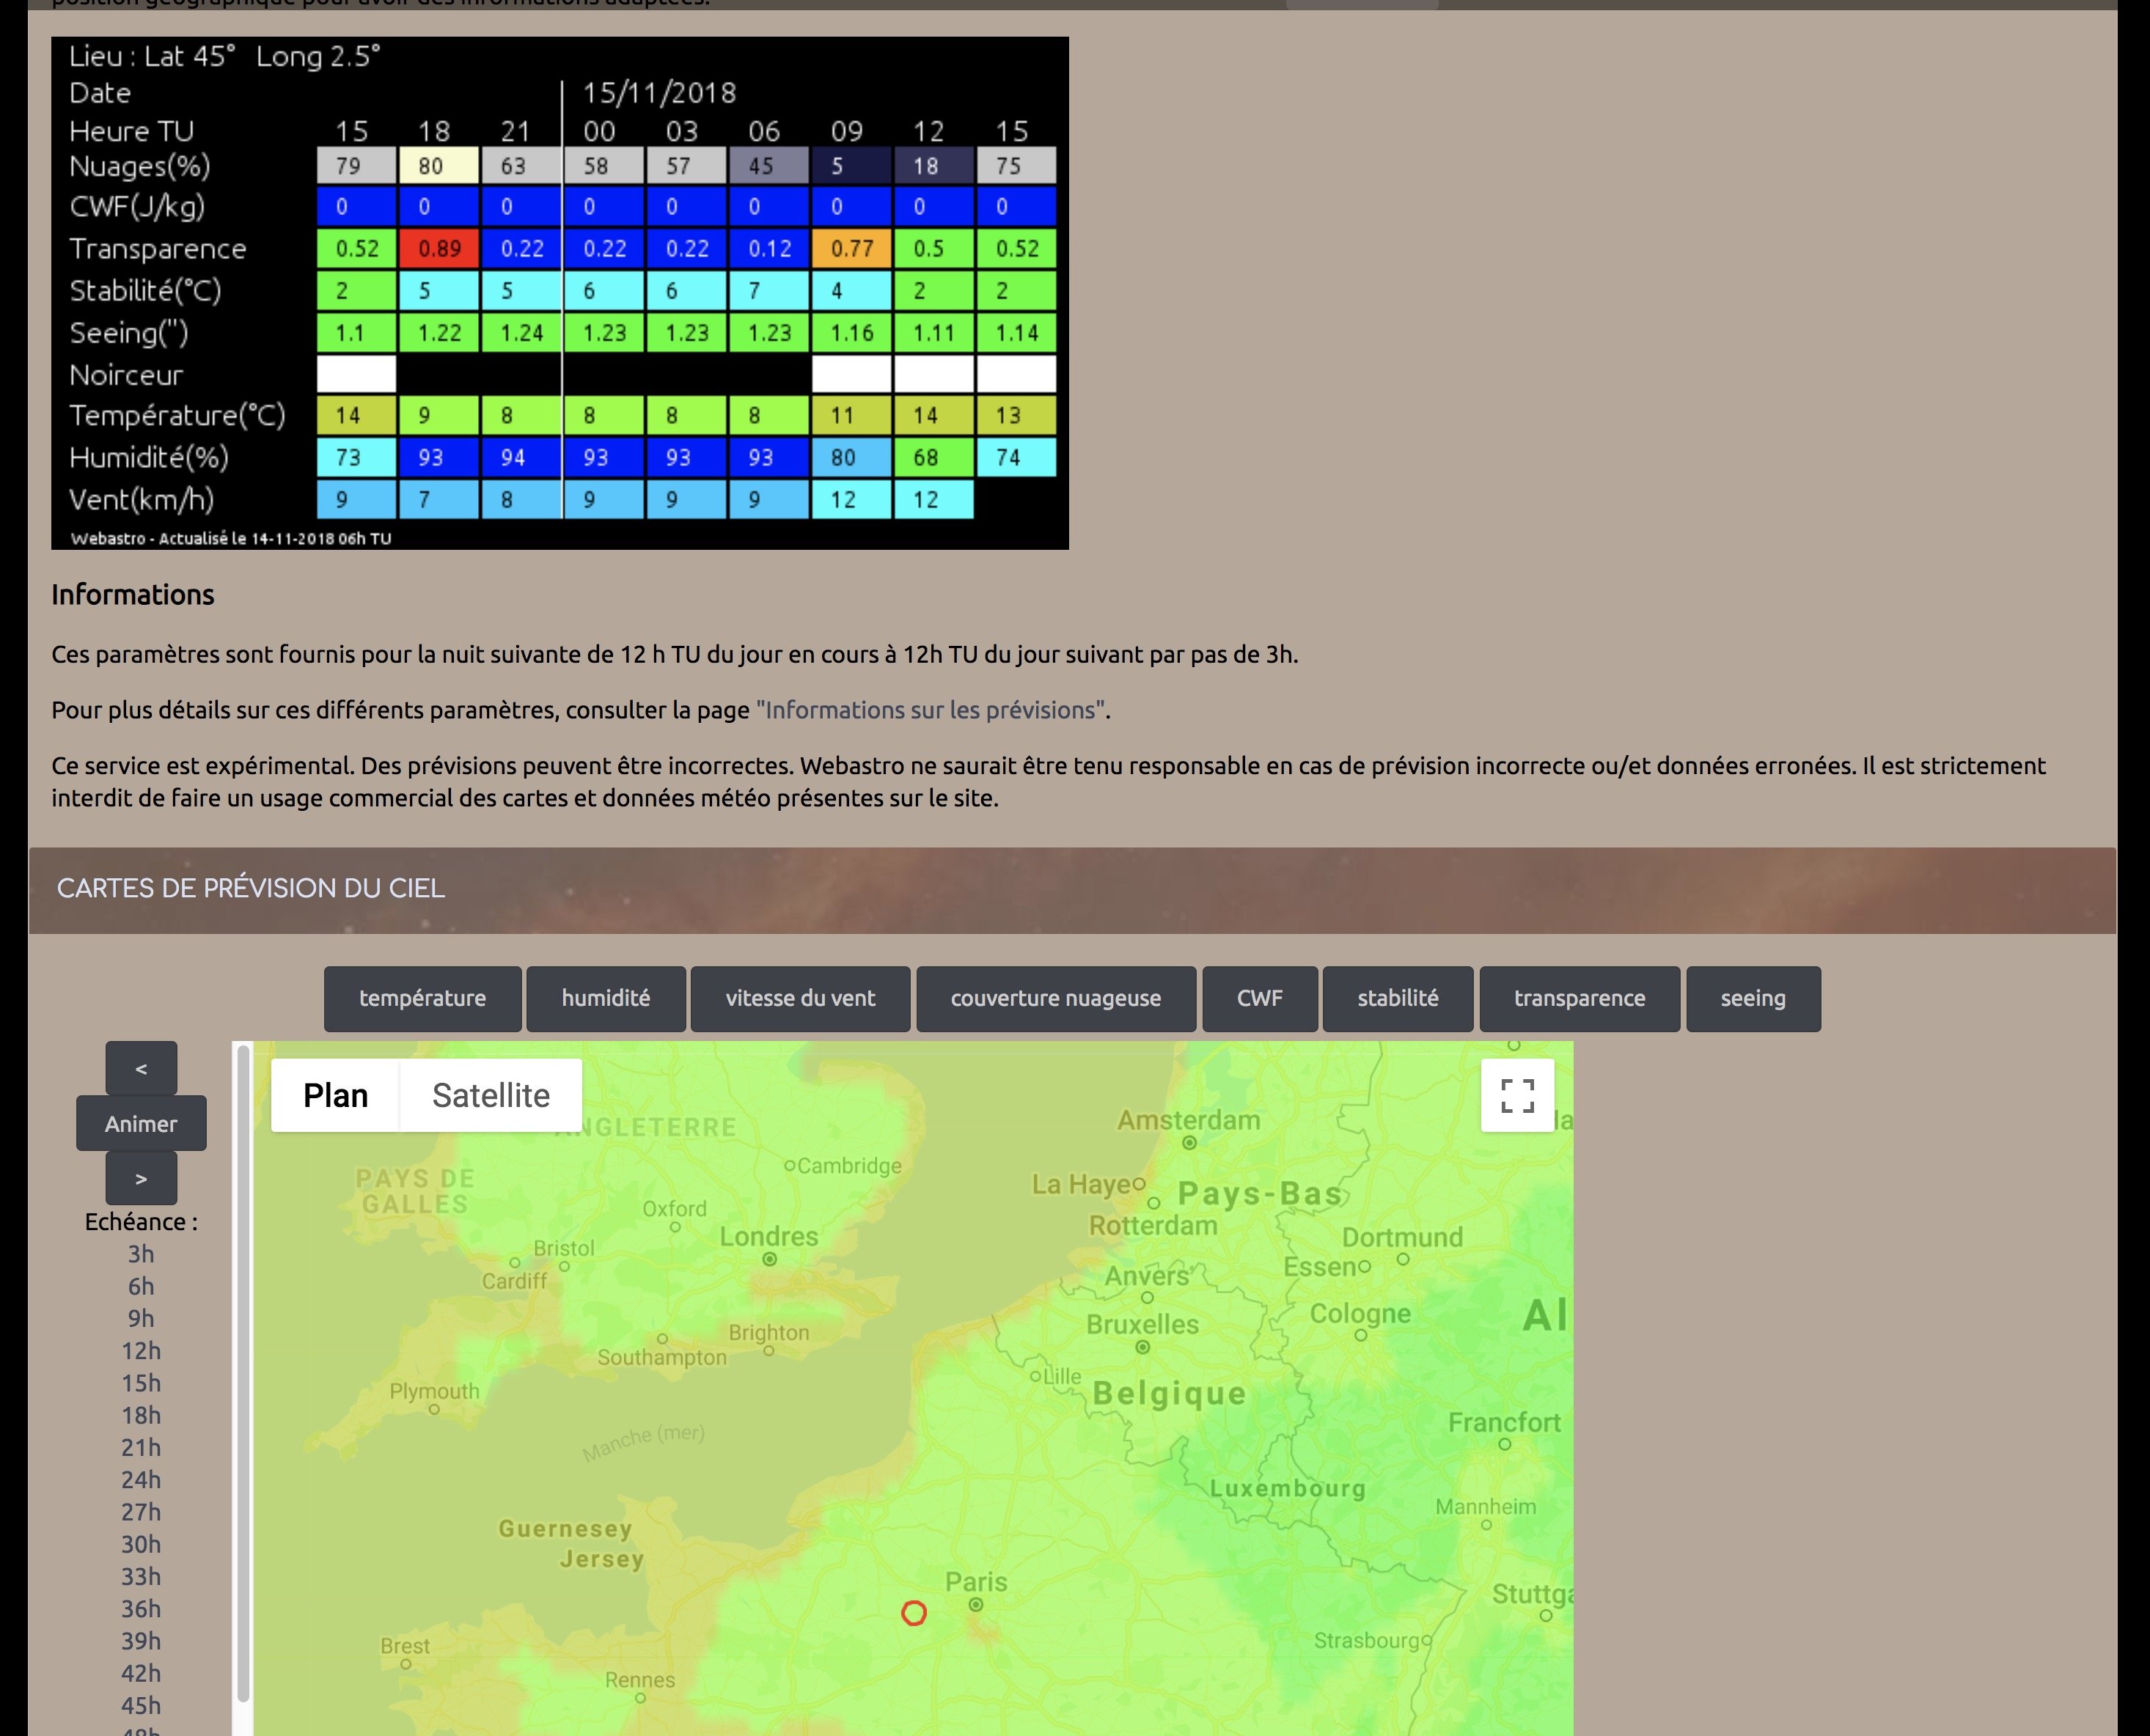Select vitesse du vent map

(800, 998)
